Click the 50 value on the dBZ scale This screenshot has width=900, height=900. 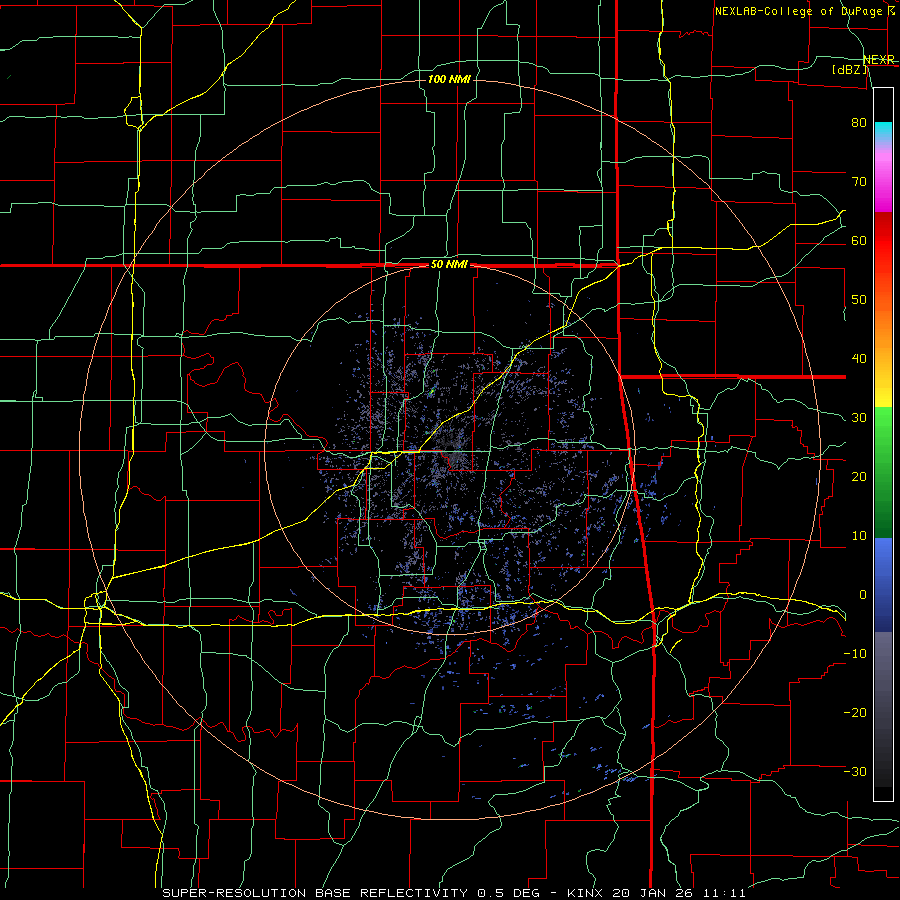coord(859,300)
